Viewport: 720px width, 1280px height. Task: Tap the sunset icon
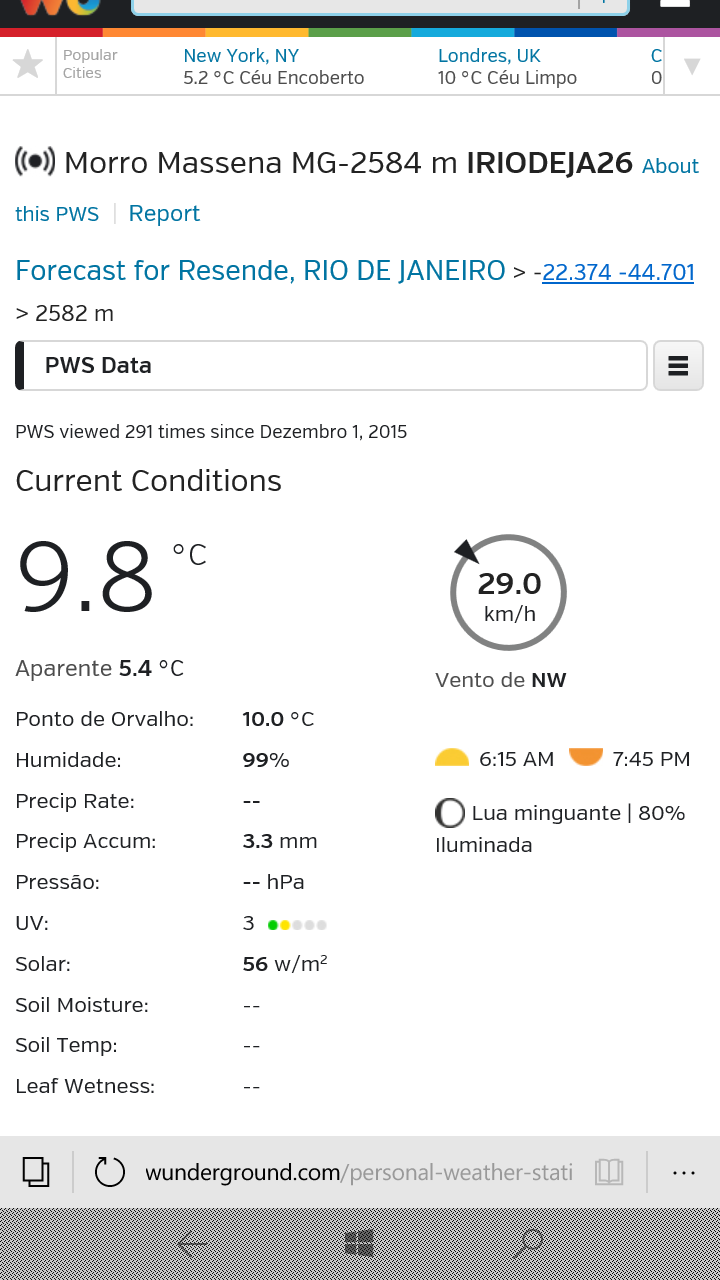586,757
